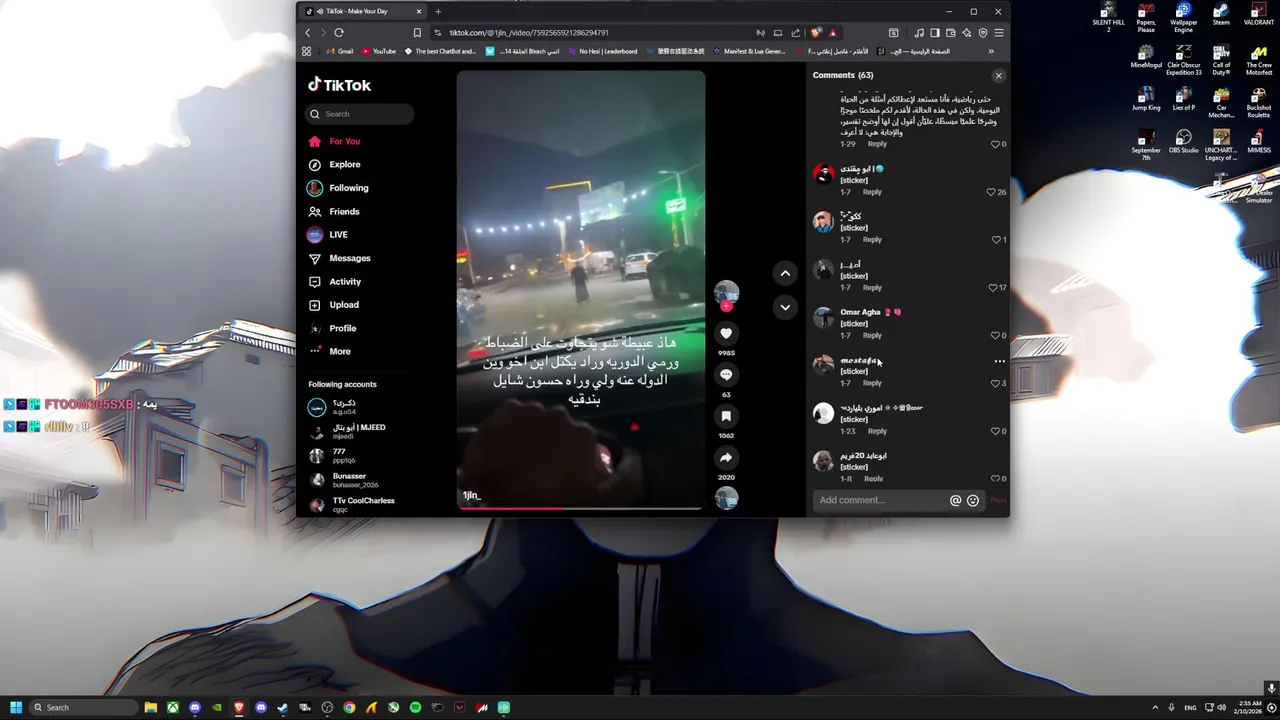Like the comment with 17 likes
Viewport: 1280px width, 720px height.
pyautogui.click(x=993, y=288)
